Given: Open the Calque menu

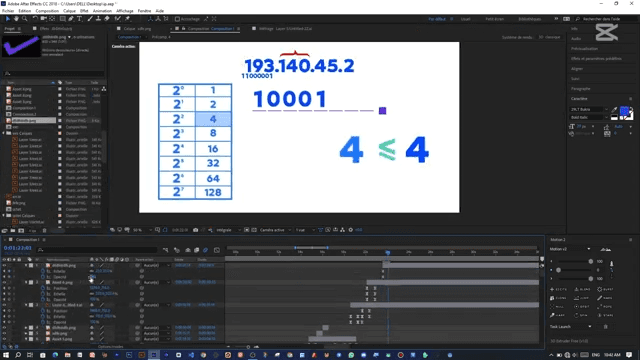Looking at the screenshot, I should (69, 11).
